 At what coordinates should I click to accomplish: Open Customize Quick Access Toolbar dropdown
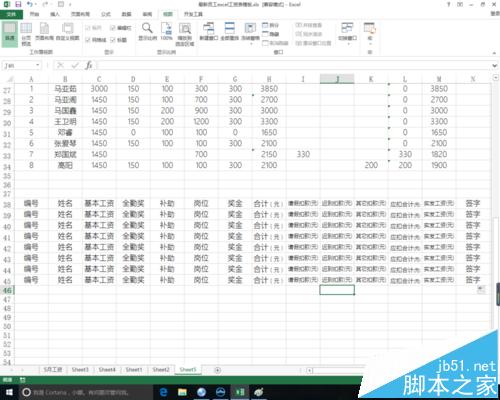point(70,5)
